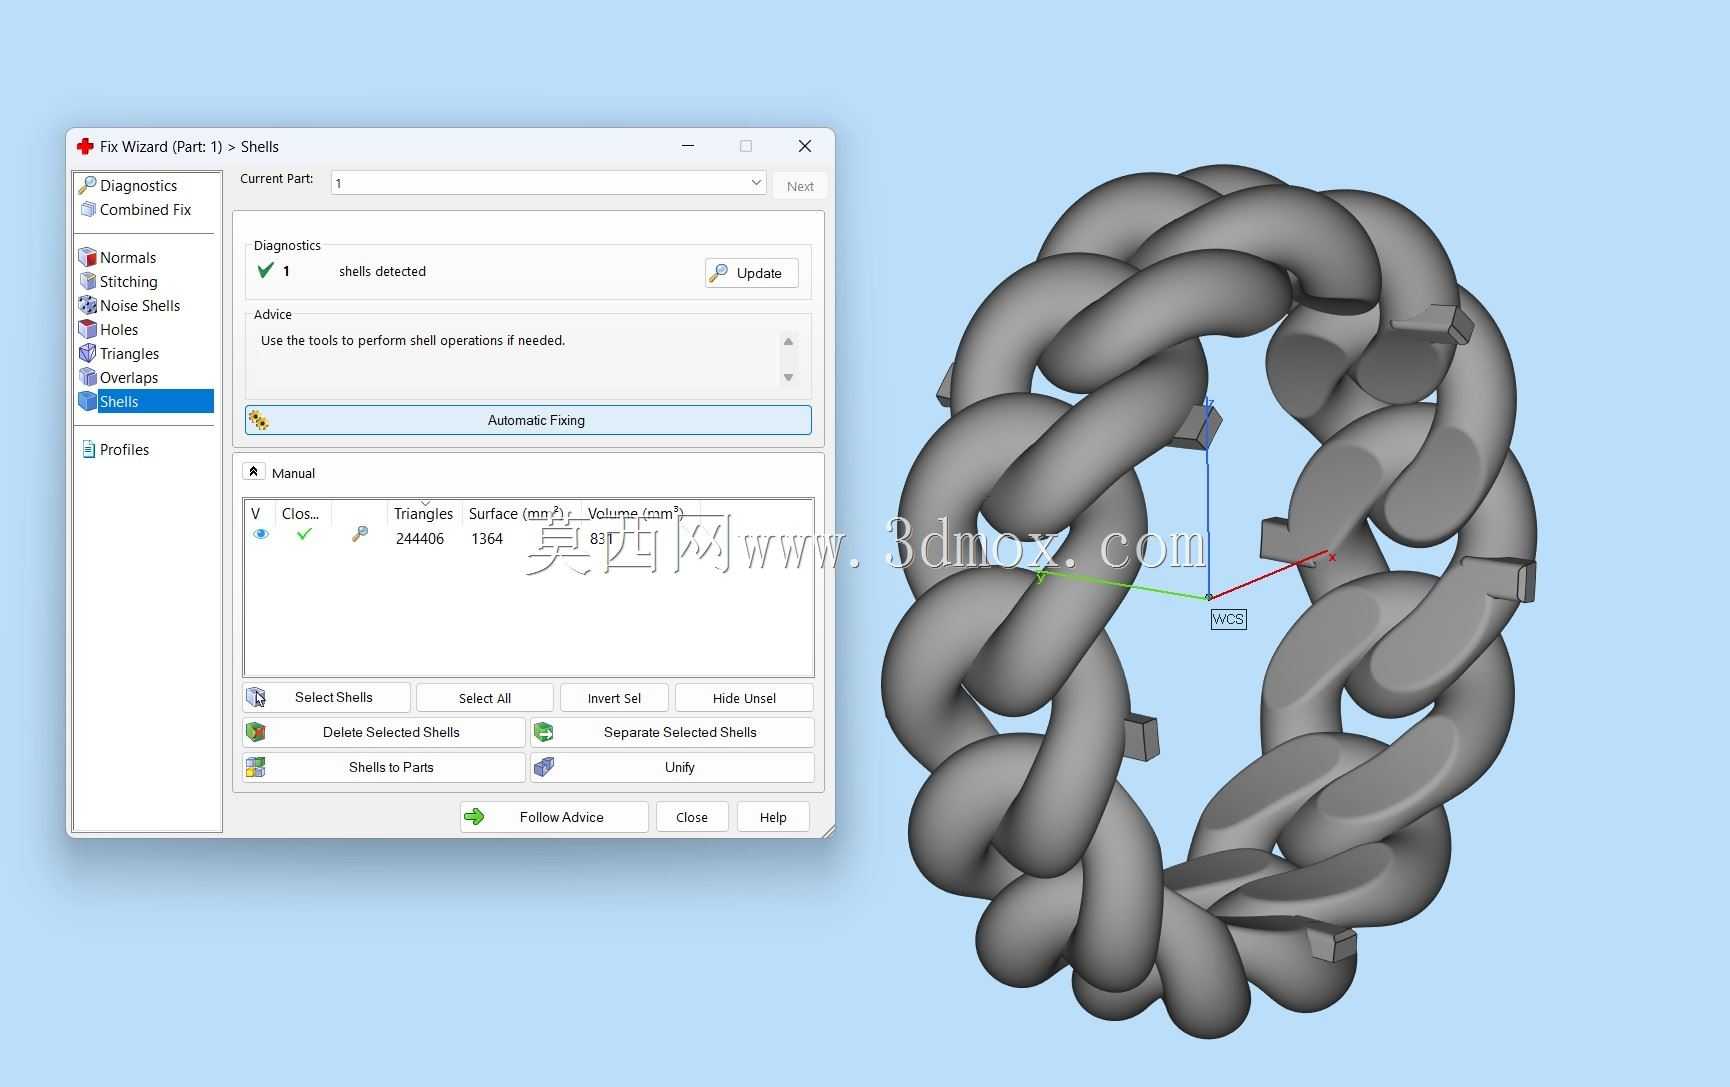
Task: Select the 1364 surface value cell
Action: [x=487, y=538]
